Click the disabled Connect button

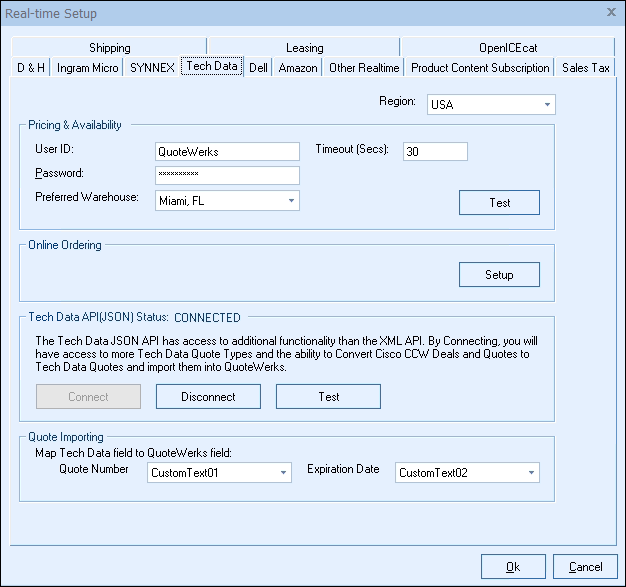click(x=88, y=397)
